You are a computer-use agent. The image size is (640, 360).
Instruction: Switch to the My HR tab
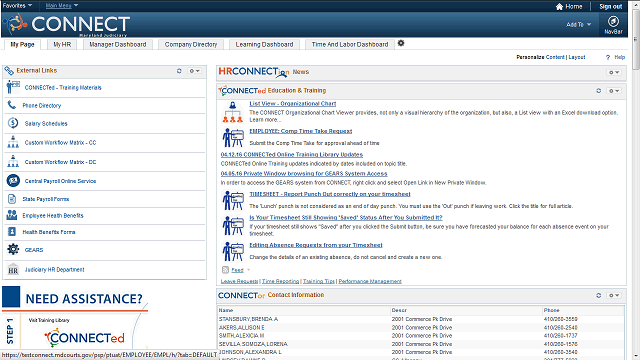(x=62, y=44)
